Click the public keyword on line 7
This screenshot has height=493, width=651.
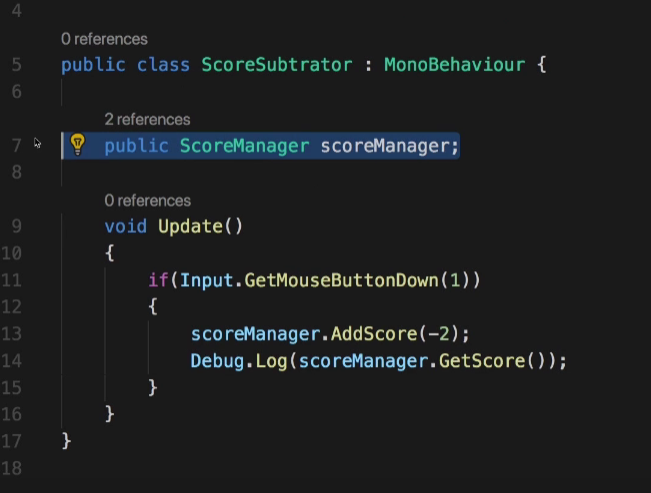[x=137, y=146]
